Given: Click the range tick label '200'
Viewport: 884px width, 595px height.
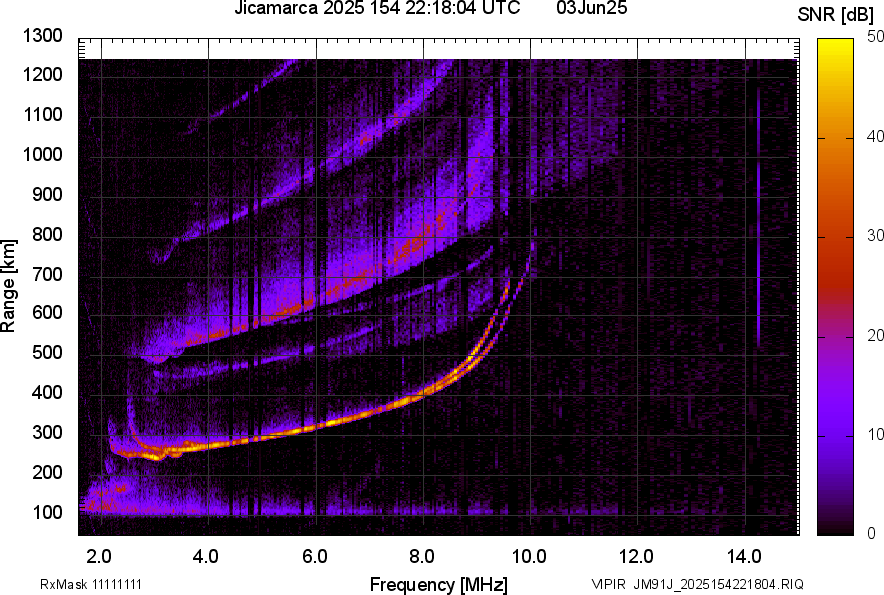Looking at the screenshot, I should click(x=47, y=472).
